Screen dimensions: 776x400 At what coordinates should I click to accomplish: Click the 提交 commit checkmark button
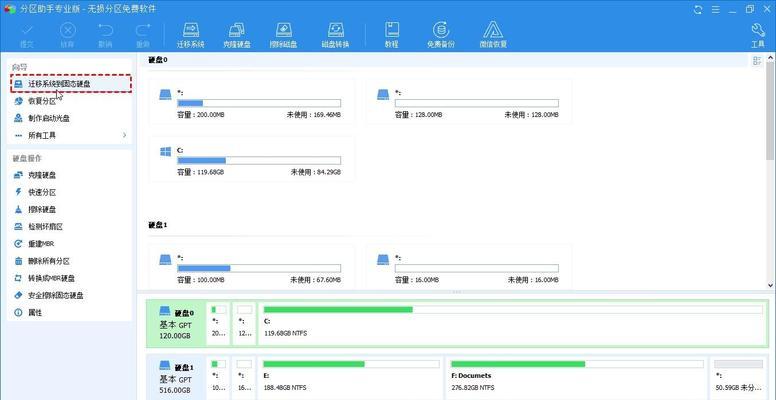pyautogui.click(x=25, y=35)
